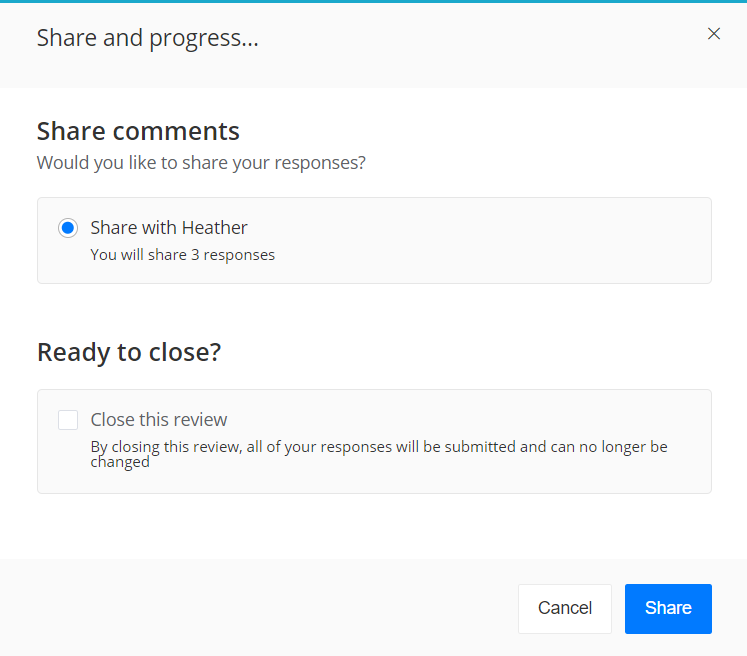
Task: Click the teal bar atop the dialog
Action: (374, 1)
